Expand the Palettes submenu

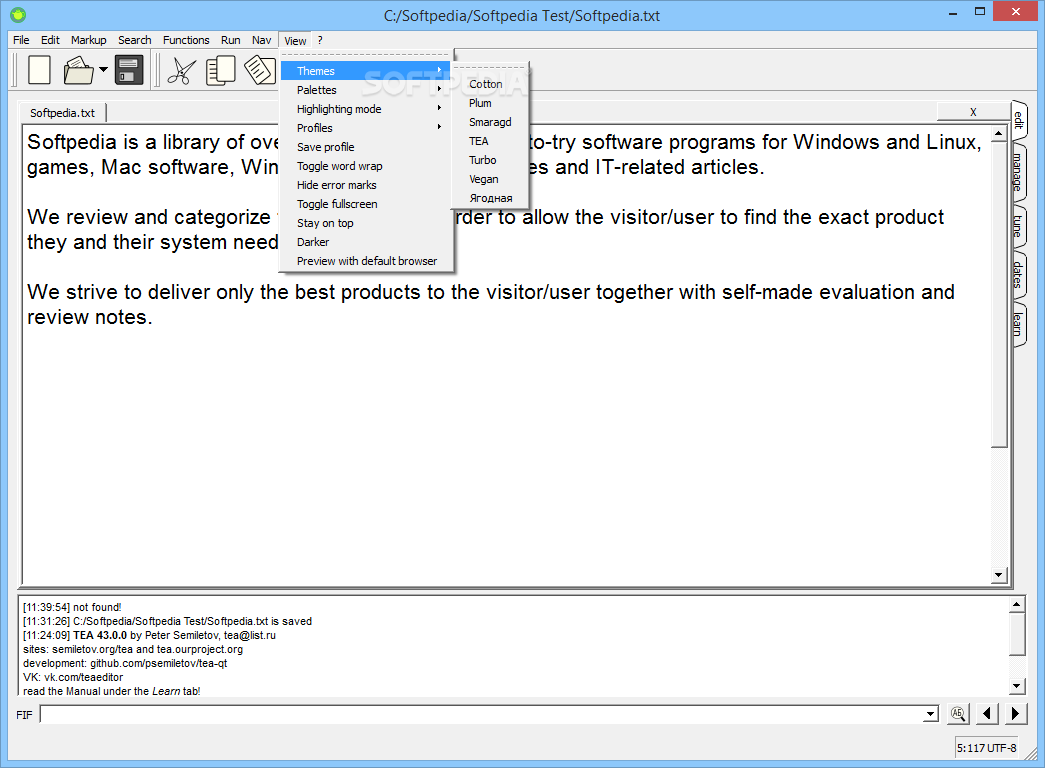click(365, 90)
